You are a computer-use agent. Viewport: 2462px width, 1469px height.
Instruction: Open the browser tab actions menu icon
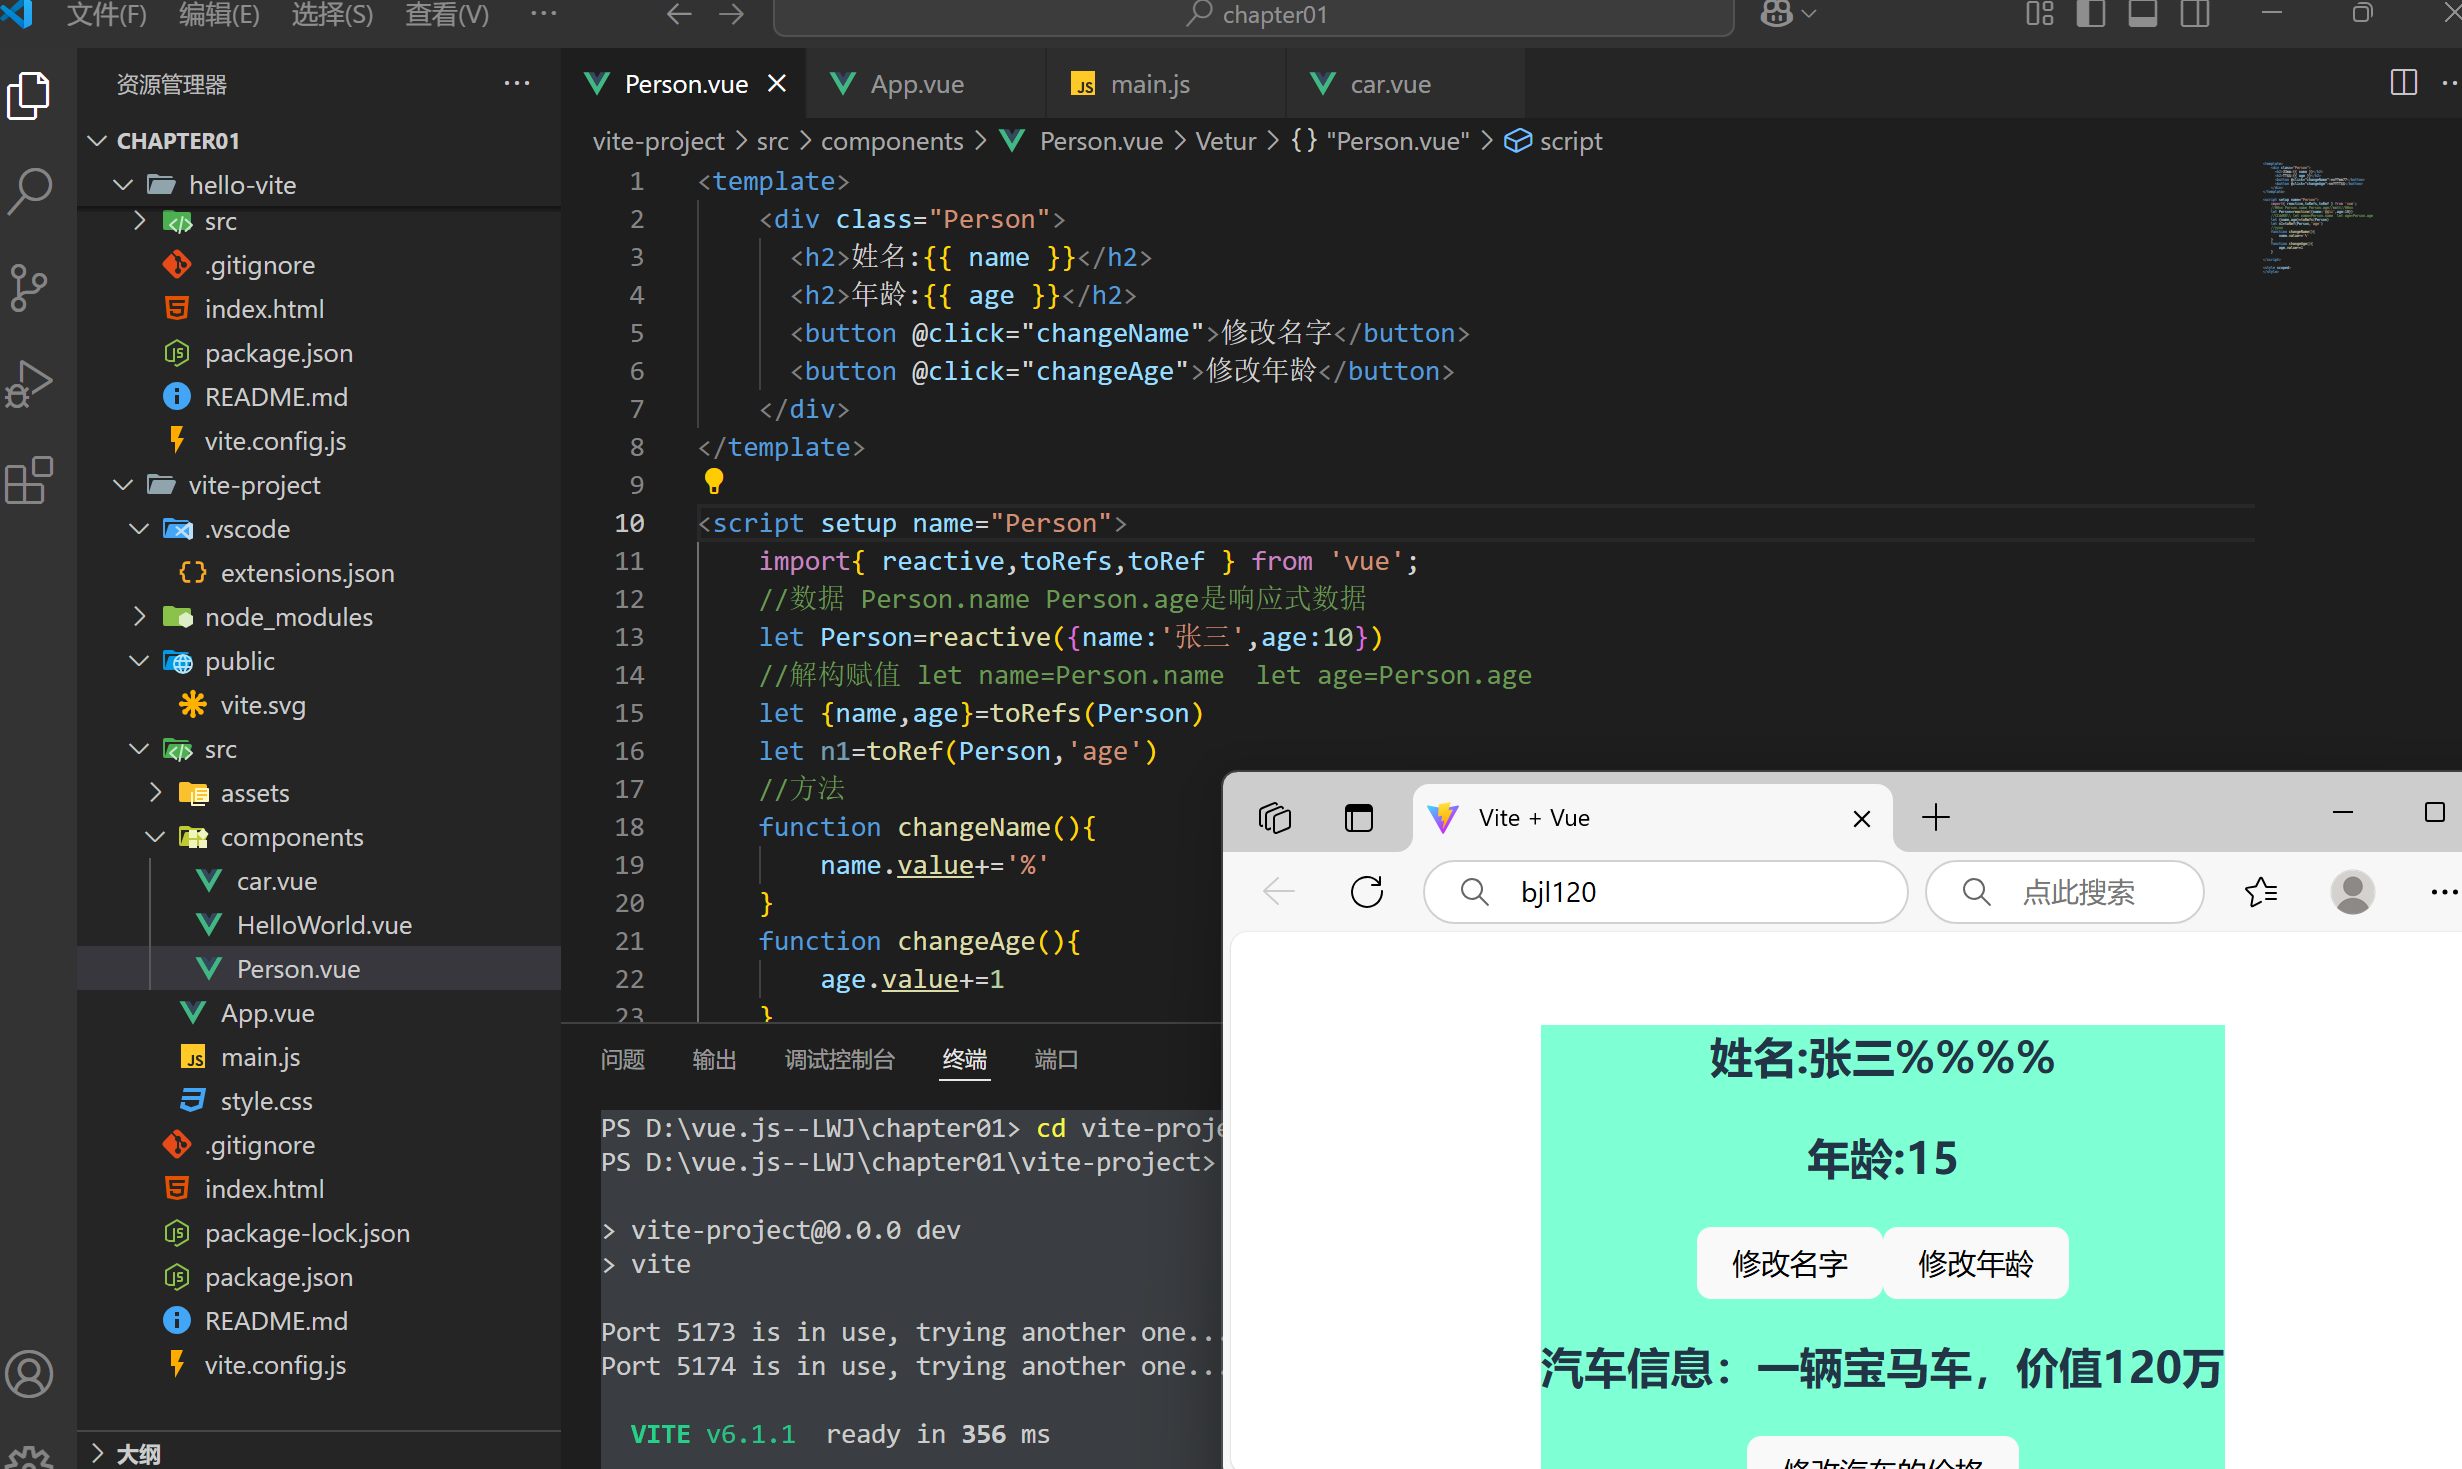click(1359, 818)
